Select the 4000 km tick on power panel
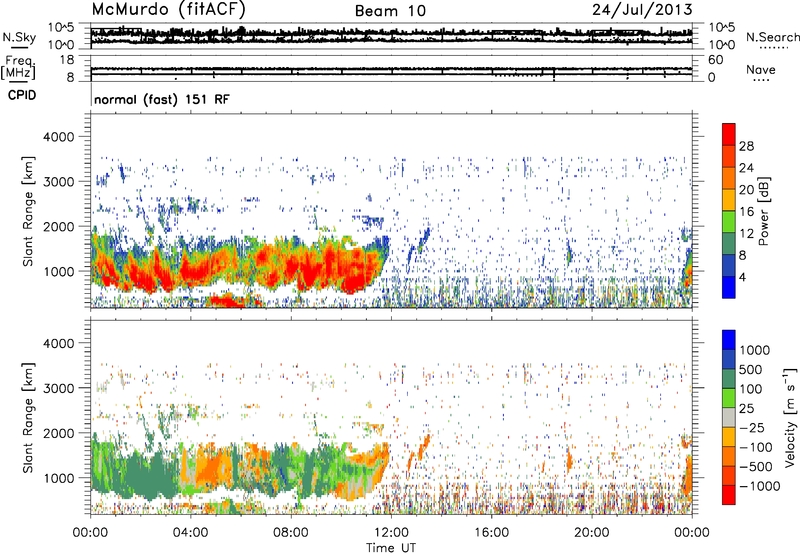This screenshot has height=554, width=800. coord(58,137)
